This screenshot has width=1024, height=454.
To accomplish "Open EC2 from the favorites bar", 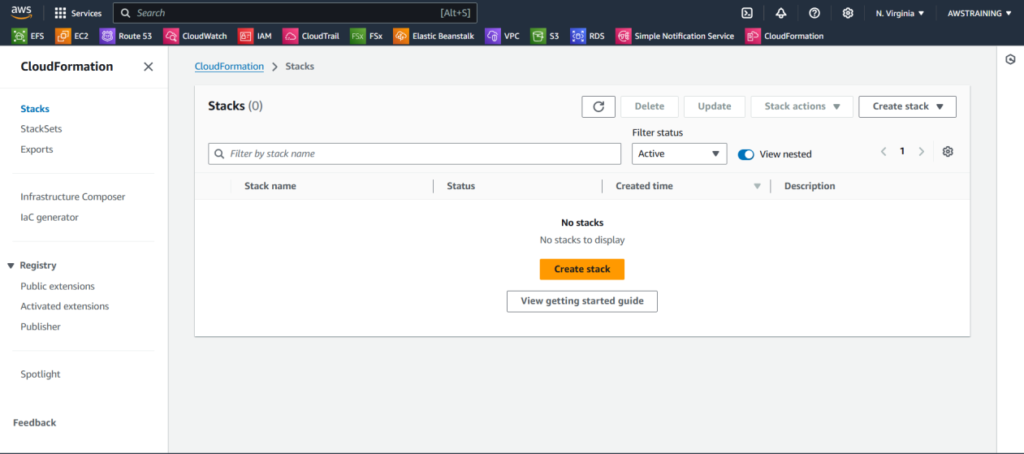I will (73, 36).
